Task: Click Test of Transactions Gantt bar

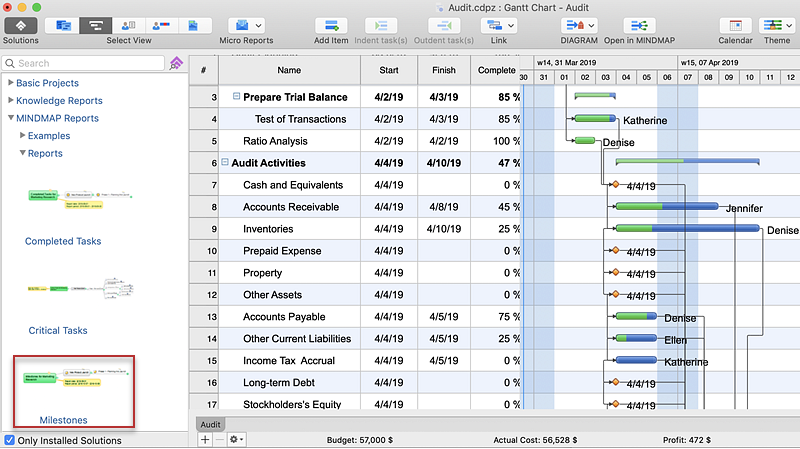Action: [x=595, y=118]
